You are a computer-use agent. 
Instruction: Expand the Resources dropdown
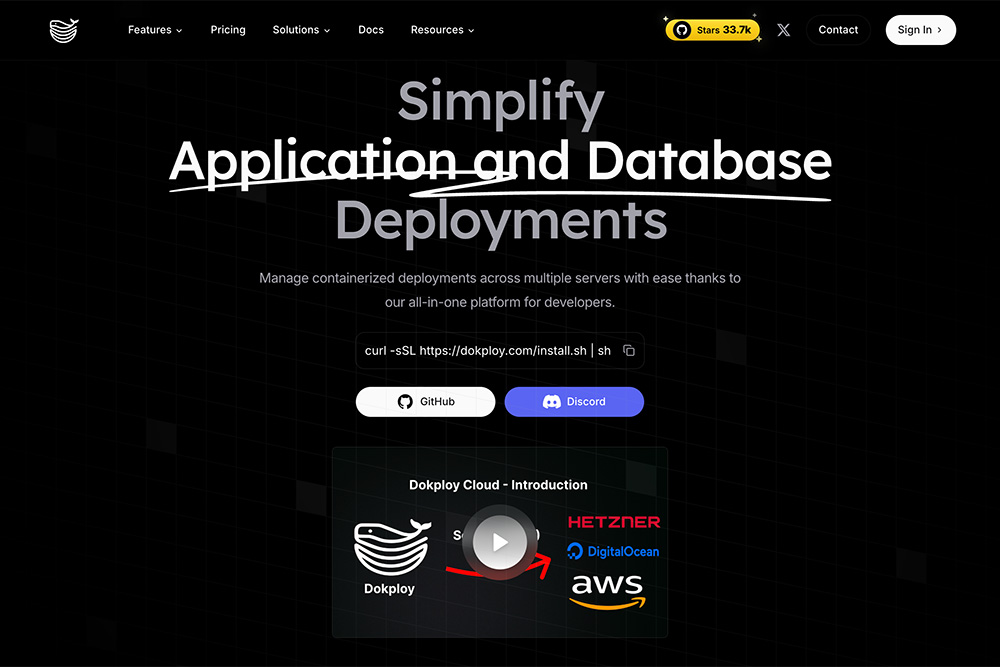click(442, 30)
